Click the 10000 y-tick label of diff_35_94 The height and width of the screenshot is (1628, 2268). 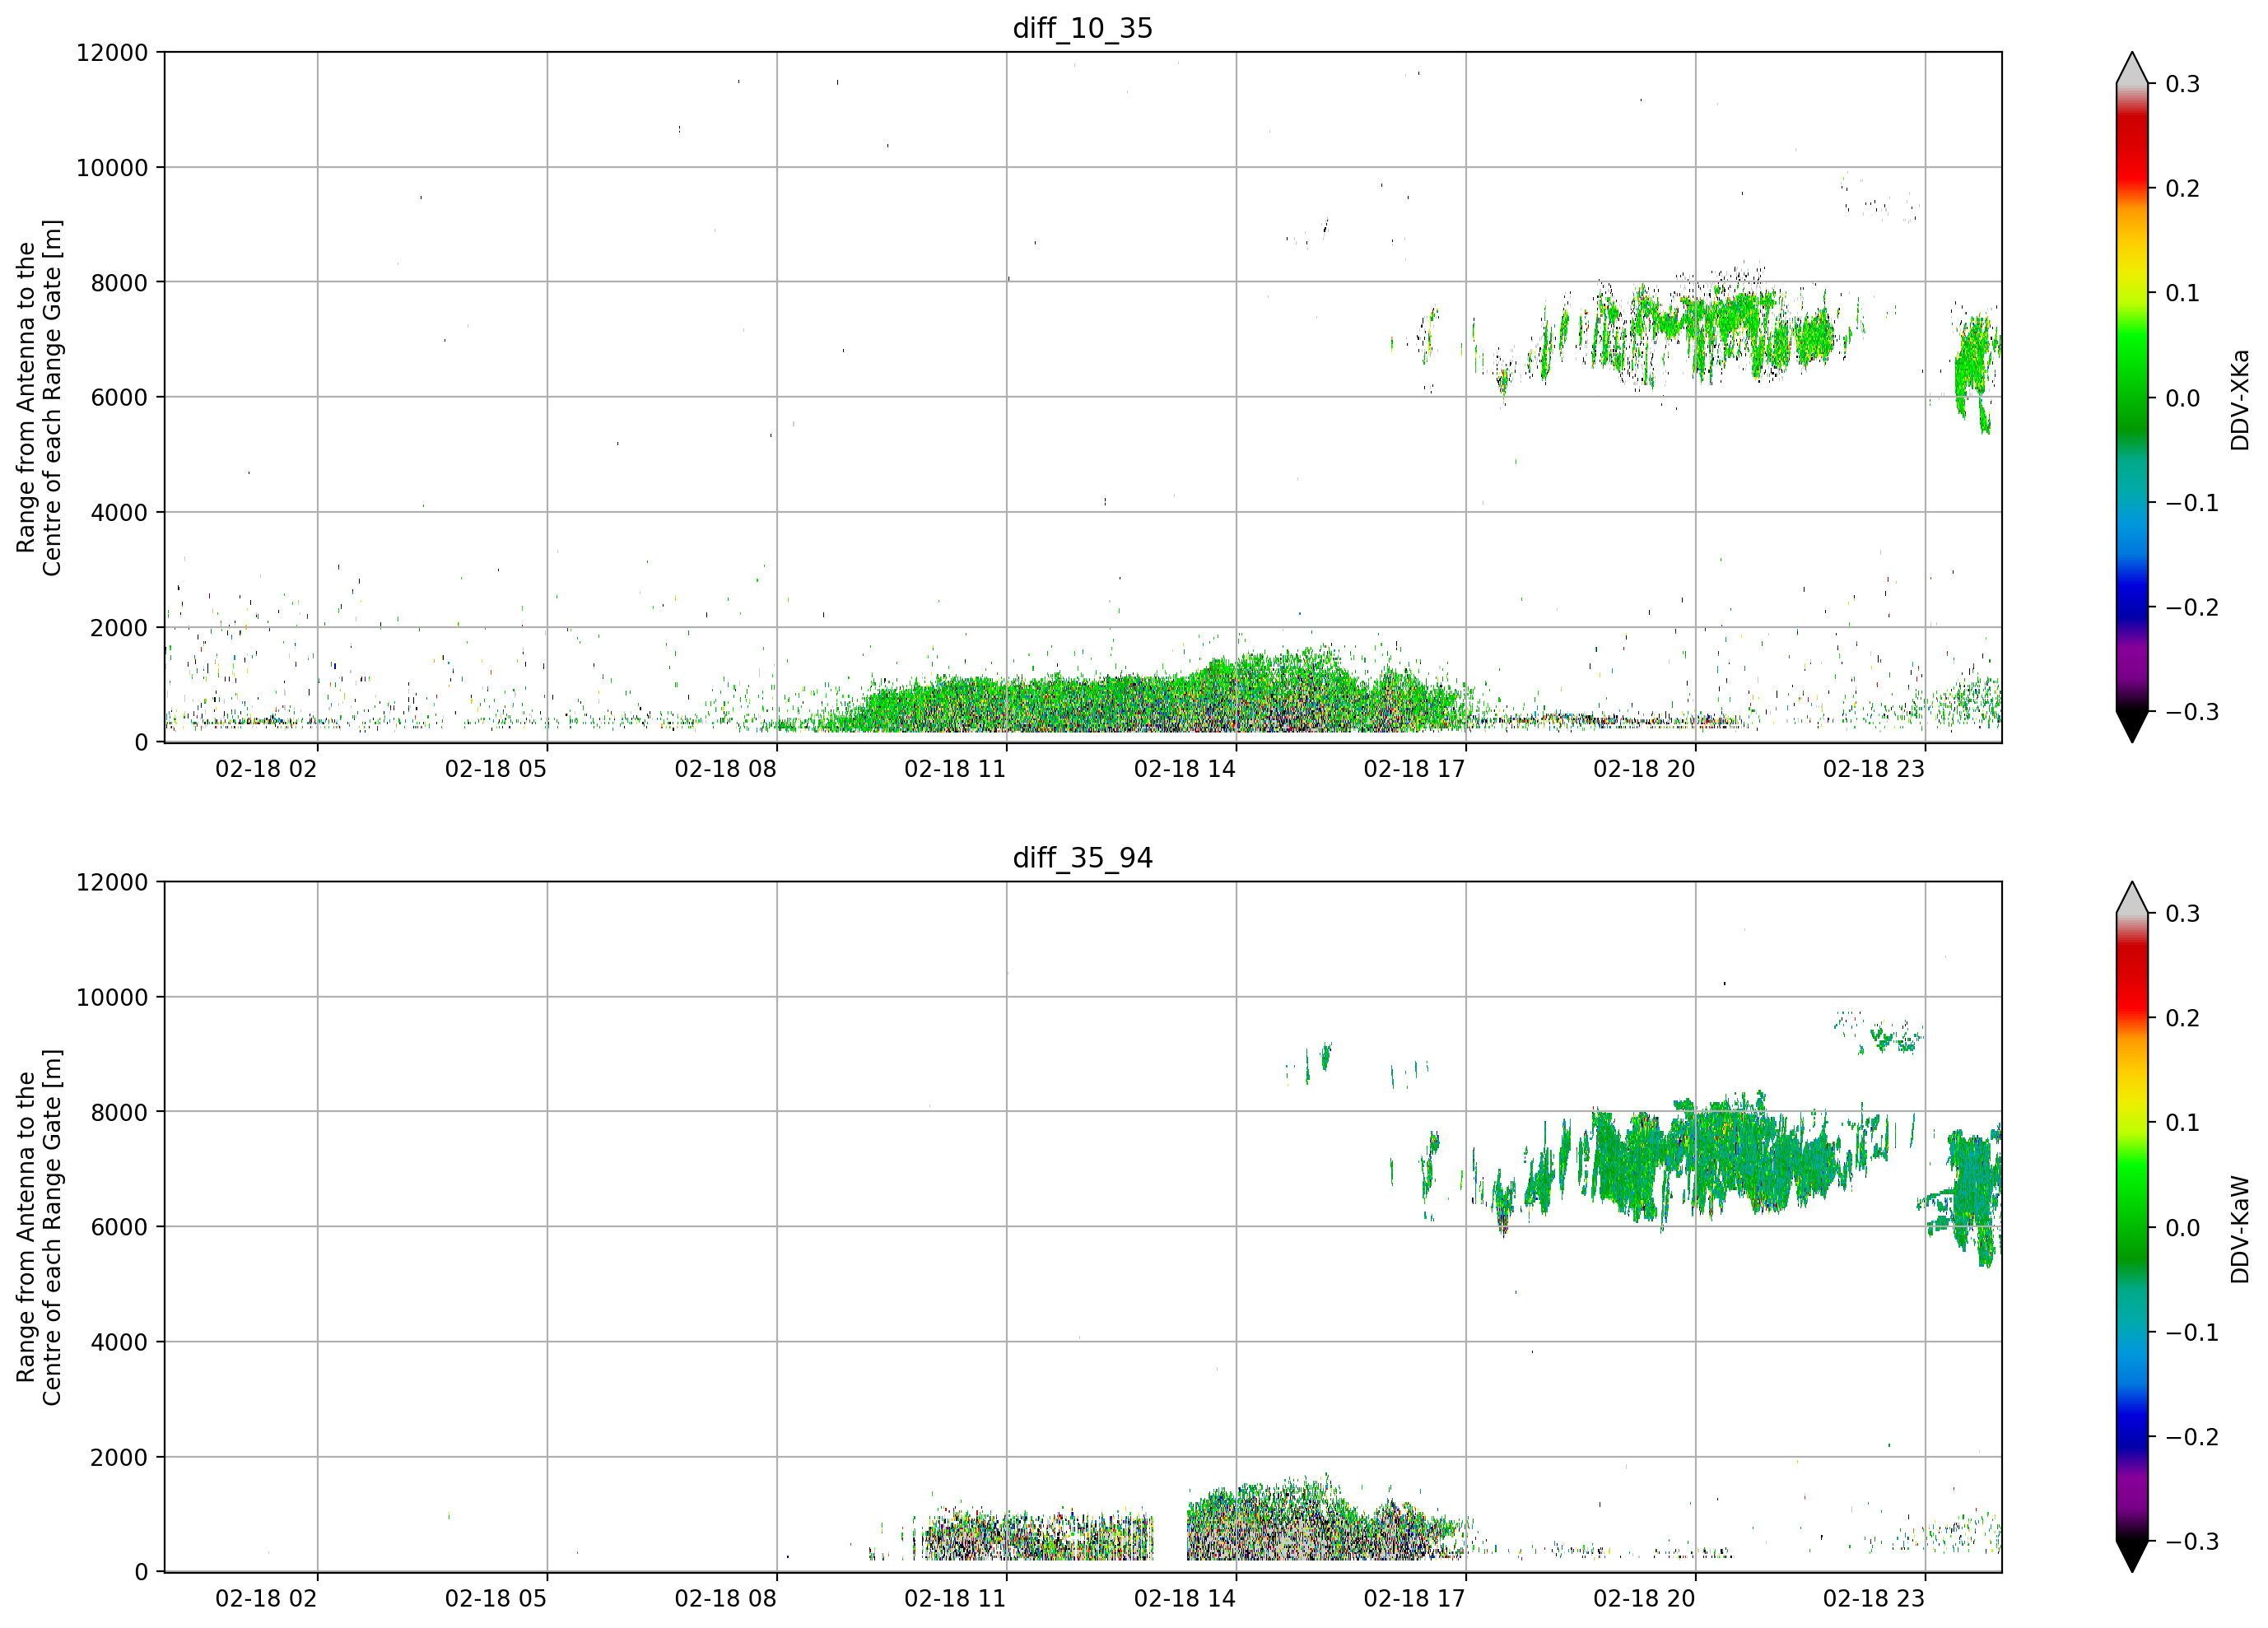pos(112,998)
